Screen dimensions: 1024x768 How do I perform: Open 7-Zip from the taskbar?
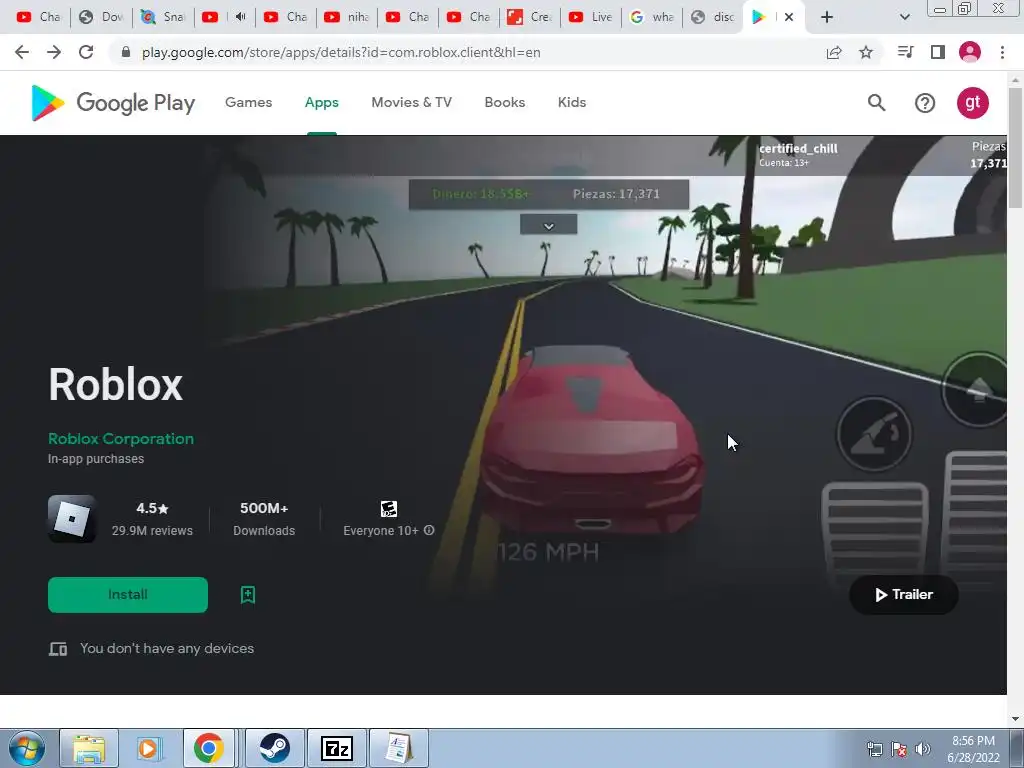(x=337, y=748)
